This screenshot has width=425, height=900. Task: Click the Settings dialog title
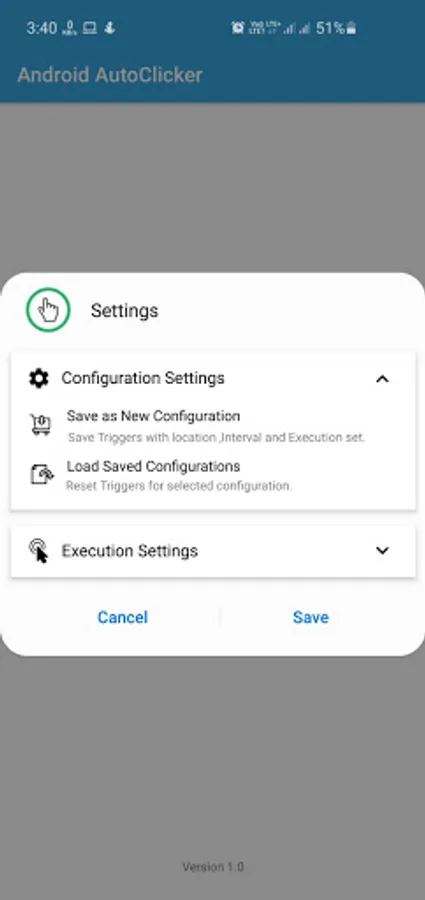tap(125, 311)
